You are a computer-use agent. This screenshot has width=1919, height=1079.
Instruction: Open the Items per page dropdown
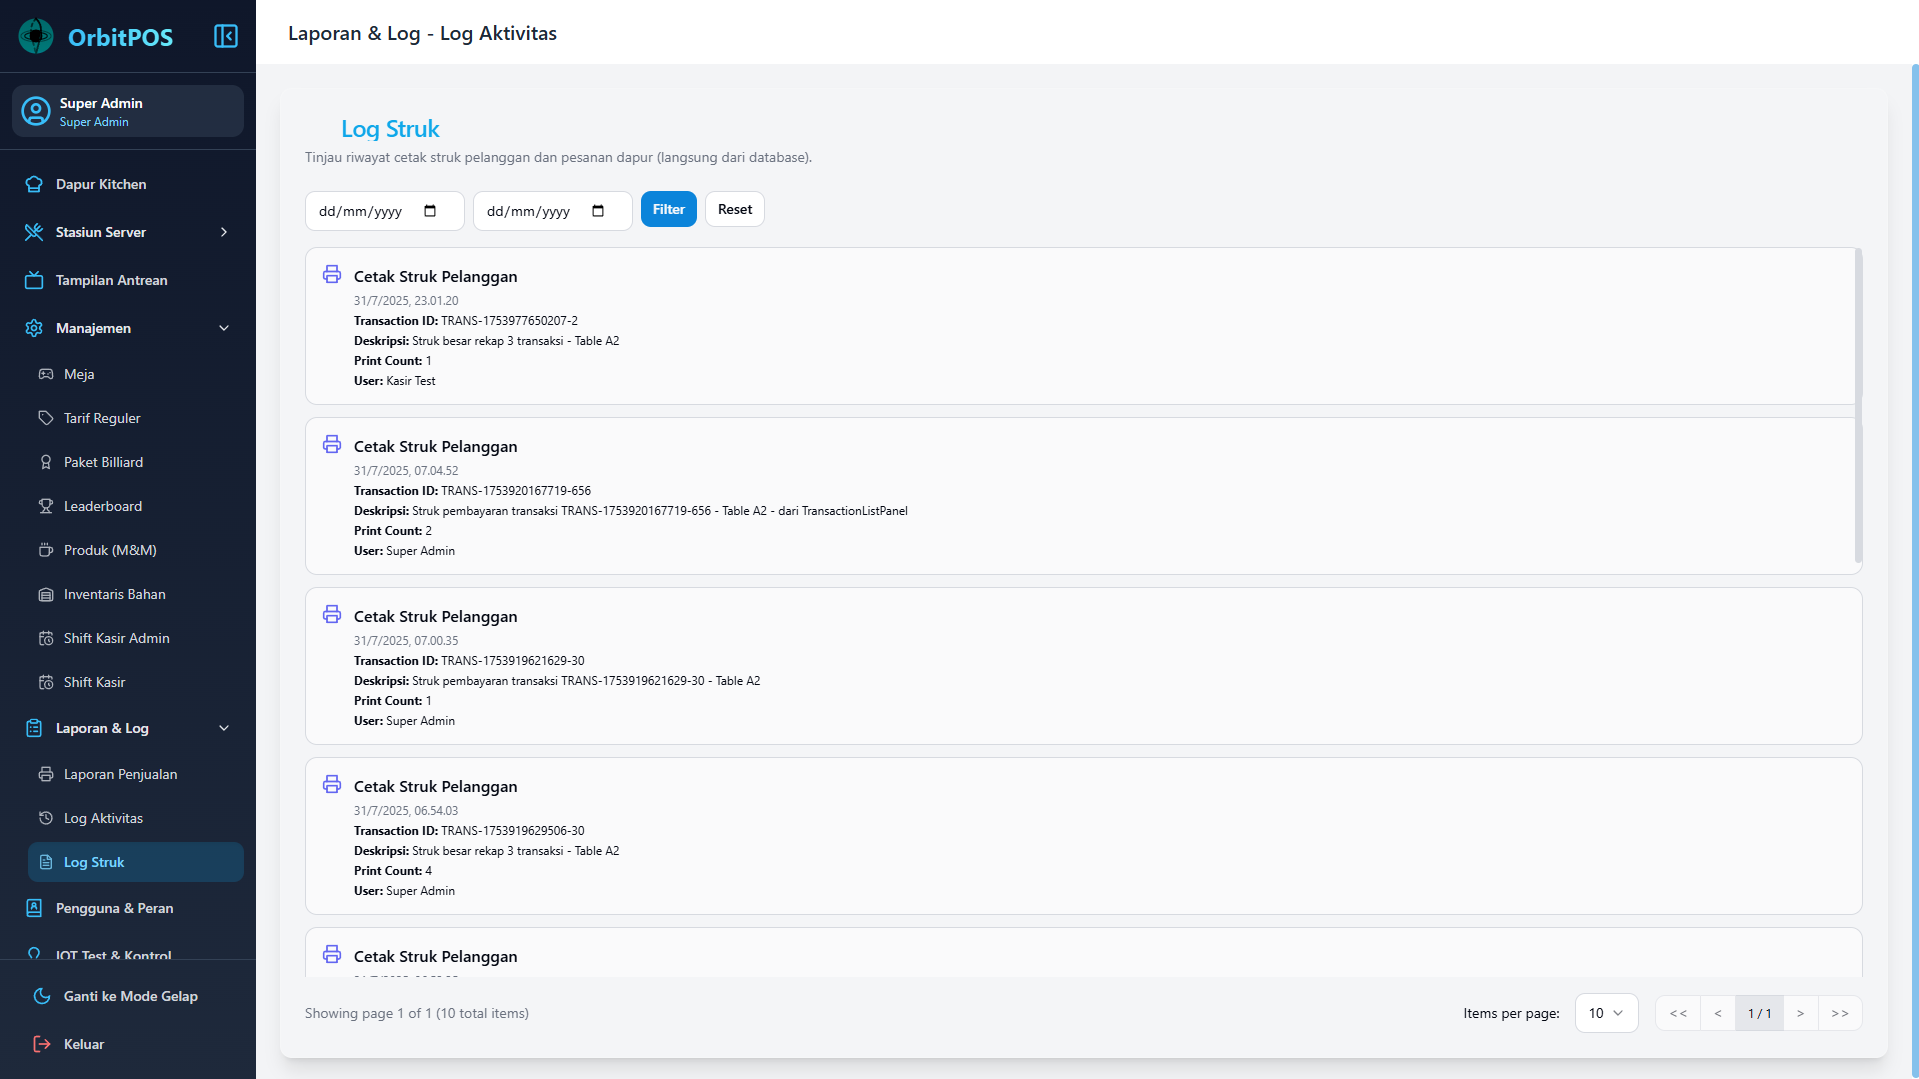[1606, 1012]
